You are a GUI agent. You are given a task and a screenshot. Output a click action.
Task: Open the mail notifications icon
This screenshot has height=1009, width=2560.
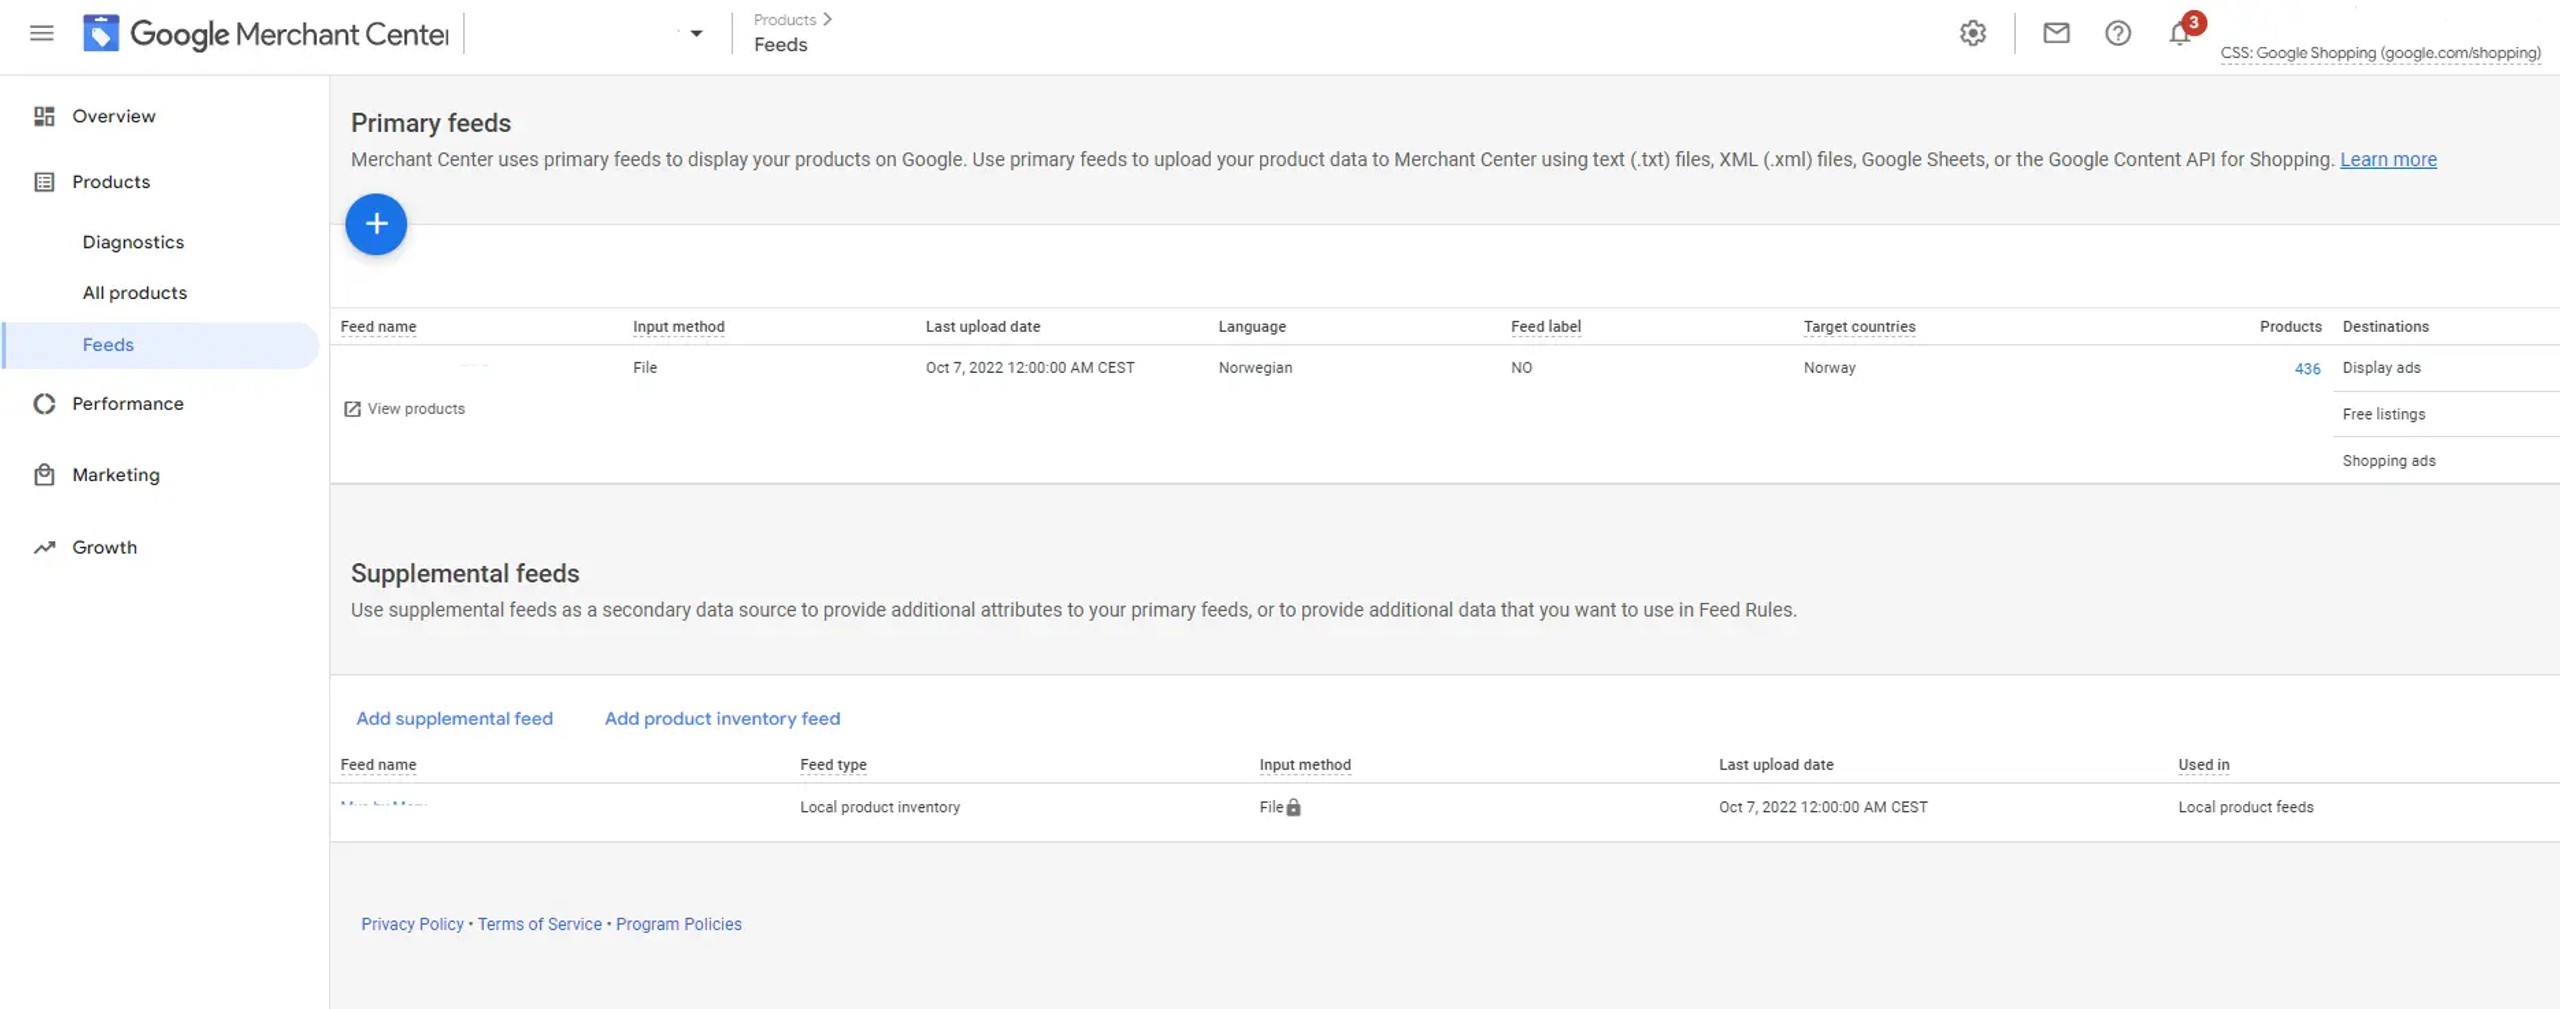pos(2055,33)
